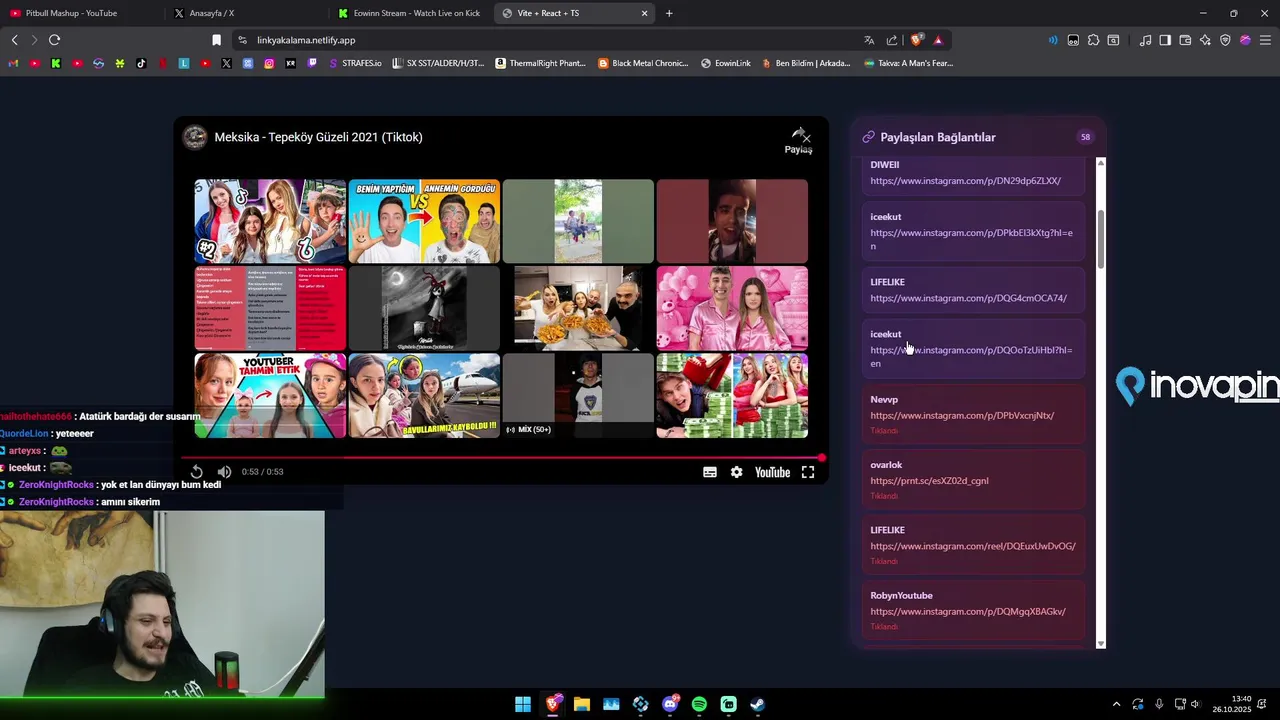
Task: Open Leo AI sparkle icon
Action: (x=1205, y=40)
